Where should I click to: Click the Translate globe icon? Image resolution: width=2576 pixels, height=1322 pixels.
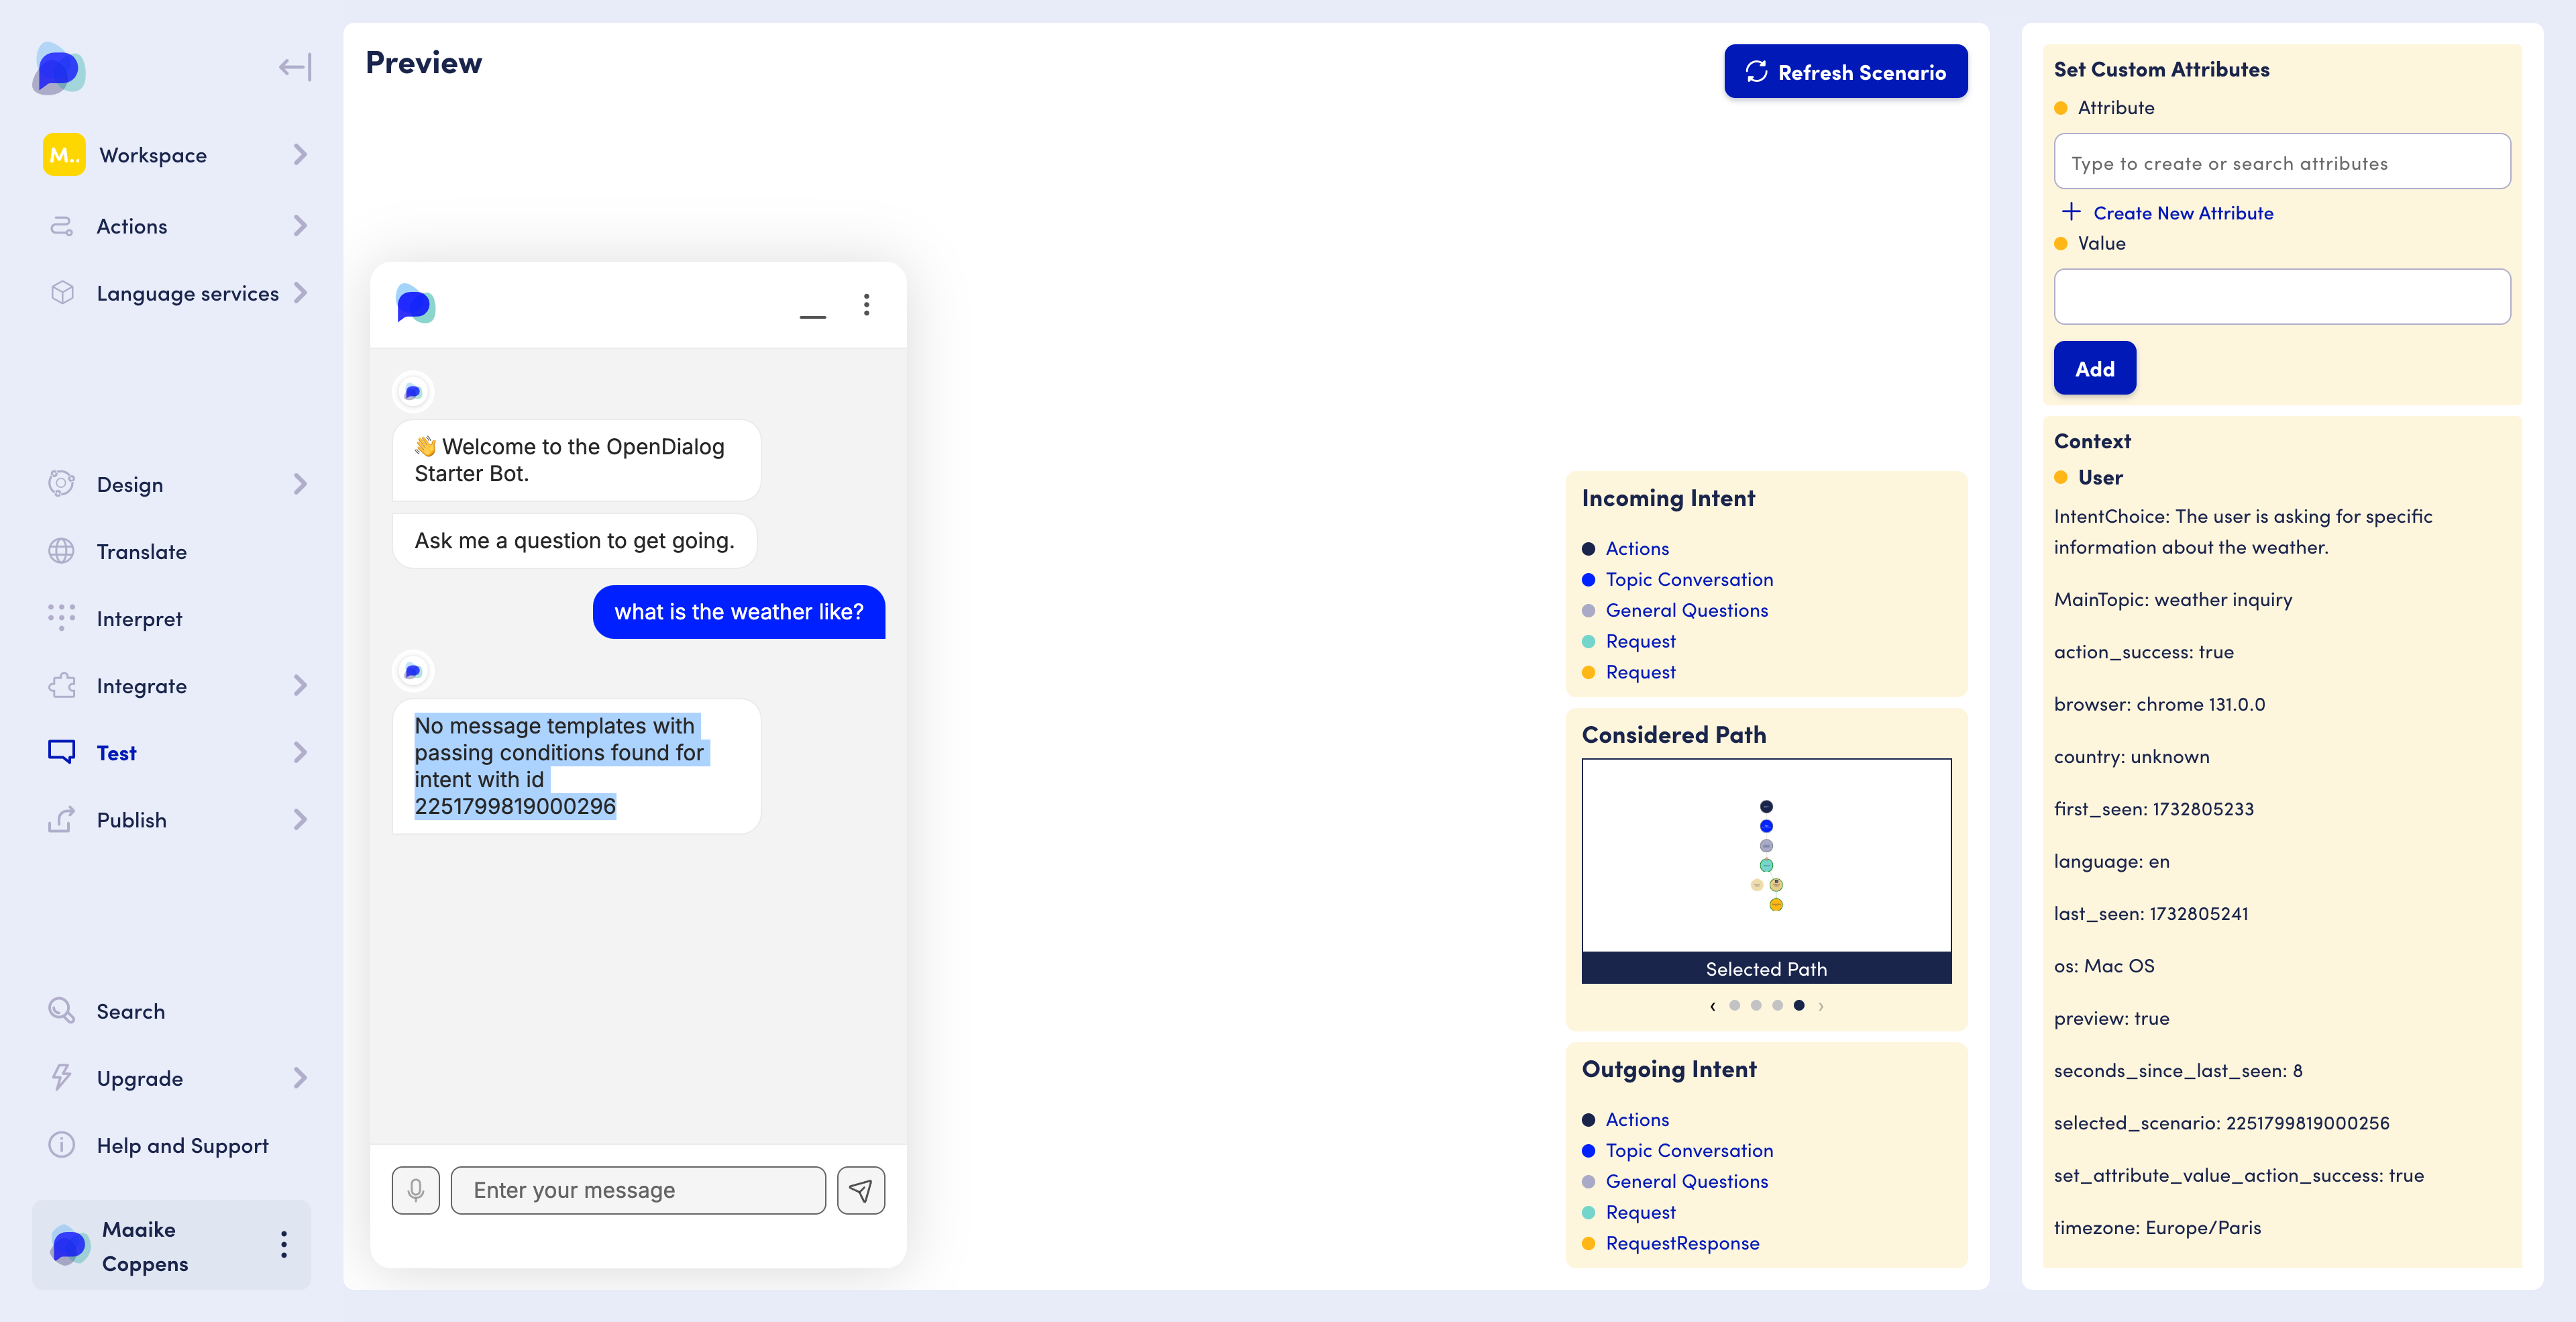(62, 551)
